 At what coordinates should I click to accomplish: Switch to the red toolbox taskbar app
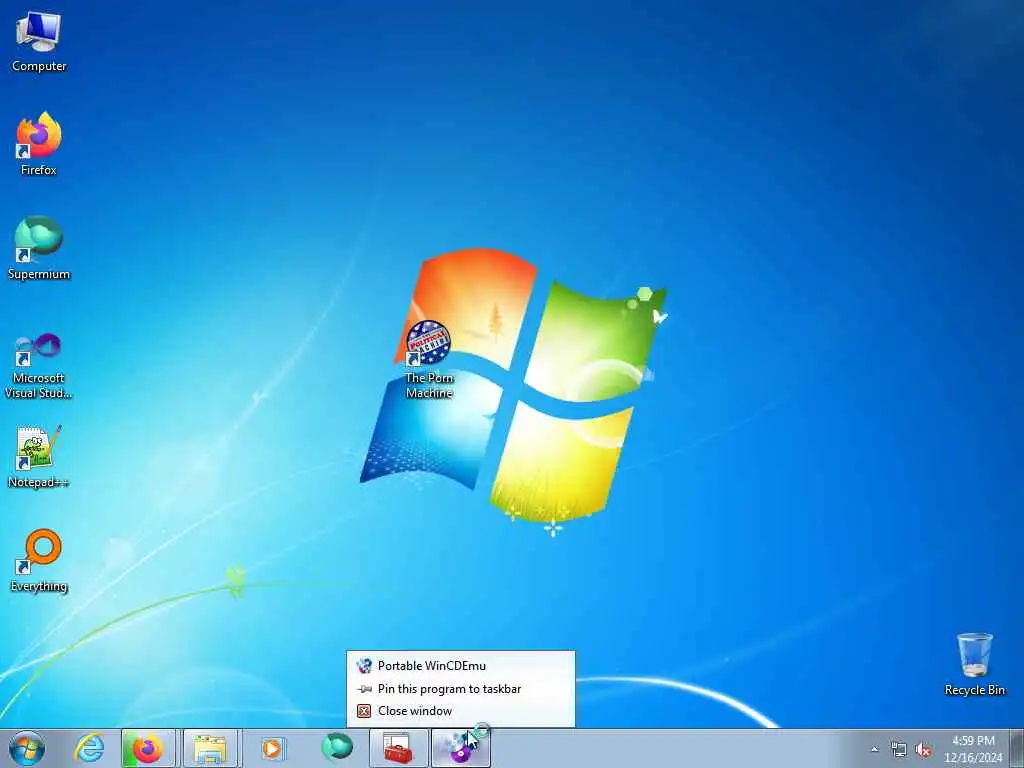398,748
